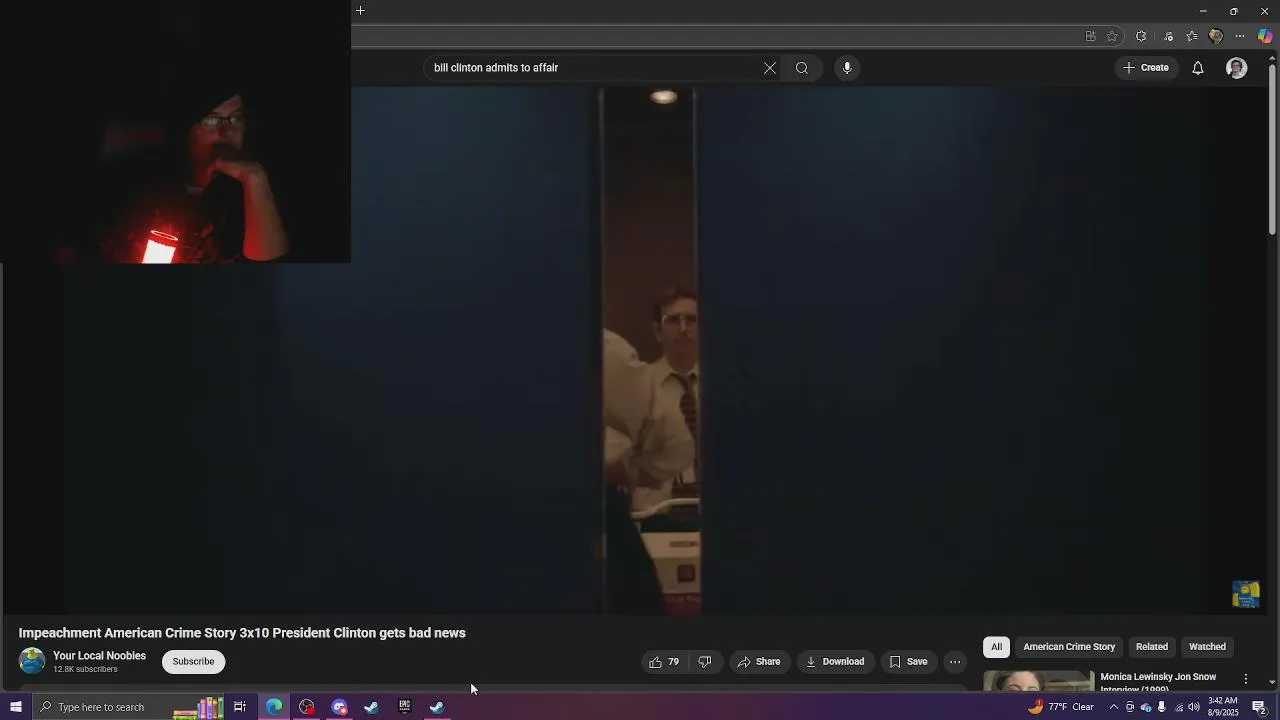Image resolution: width=1280 pixels, height=720 pixels.
Task: Subscribe to Your Local Noobies
Action: point(193,662)
